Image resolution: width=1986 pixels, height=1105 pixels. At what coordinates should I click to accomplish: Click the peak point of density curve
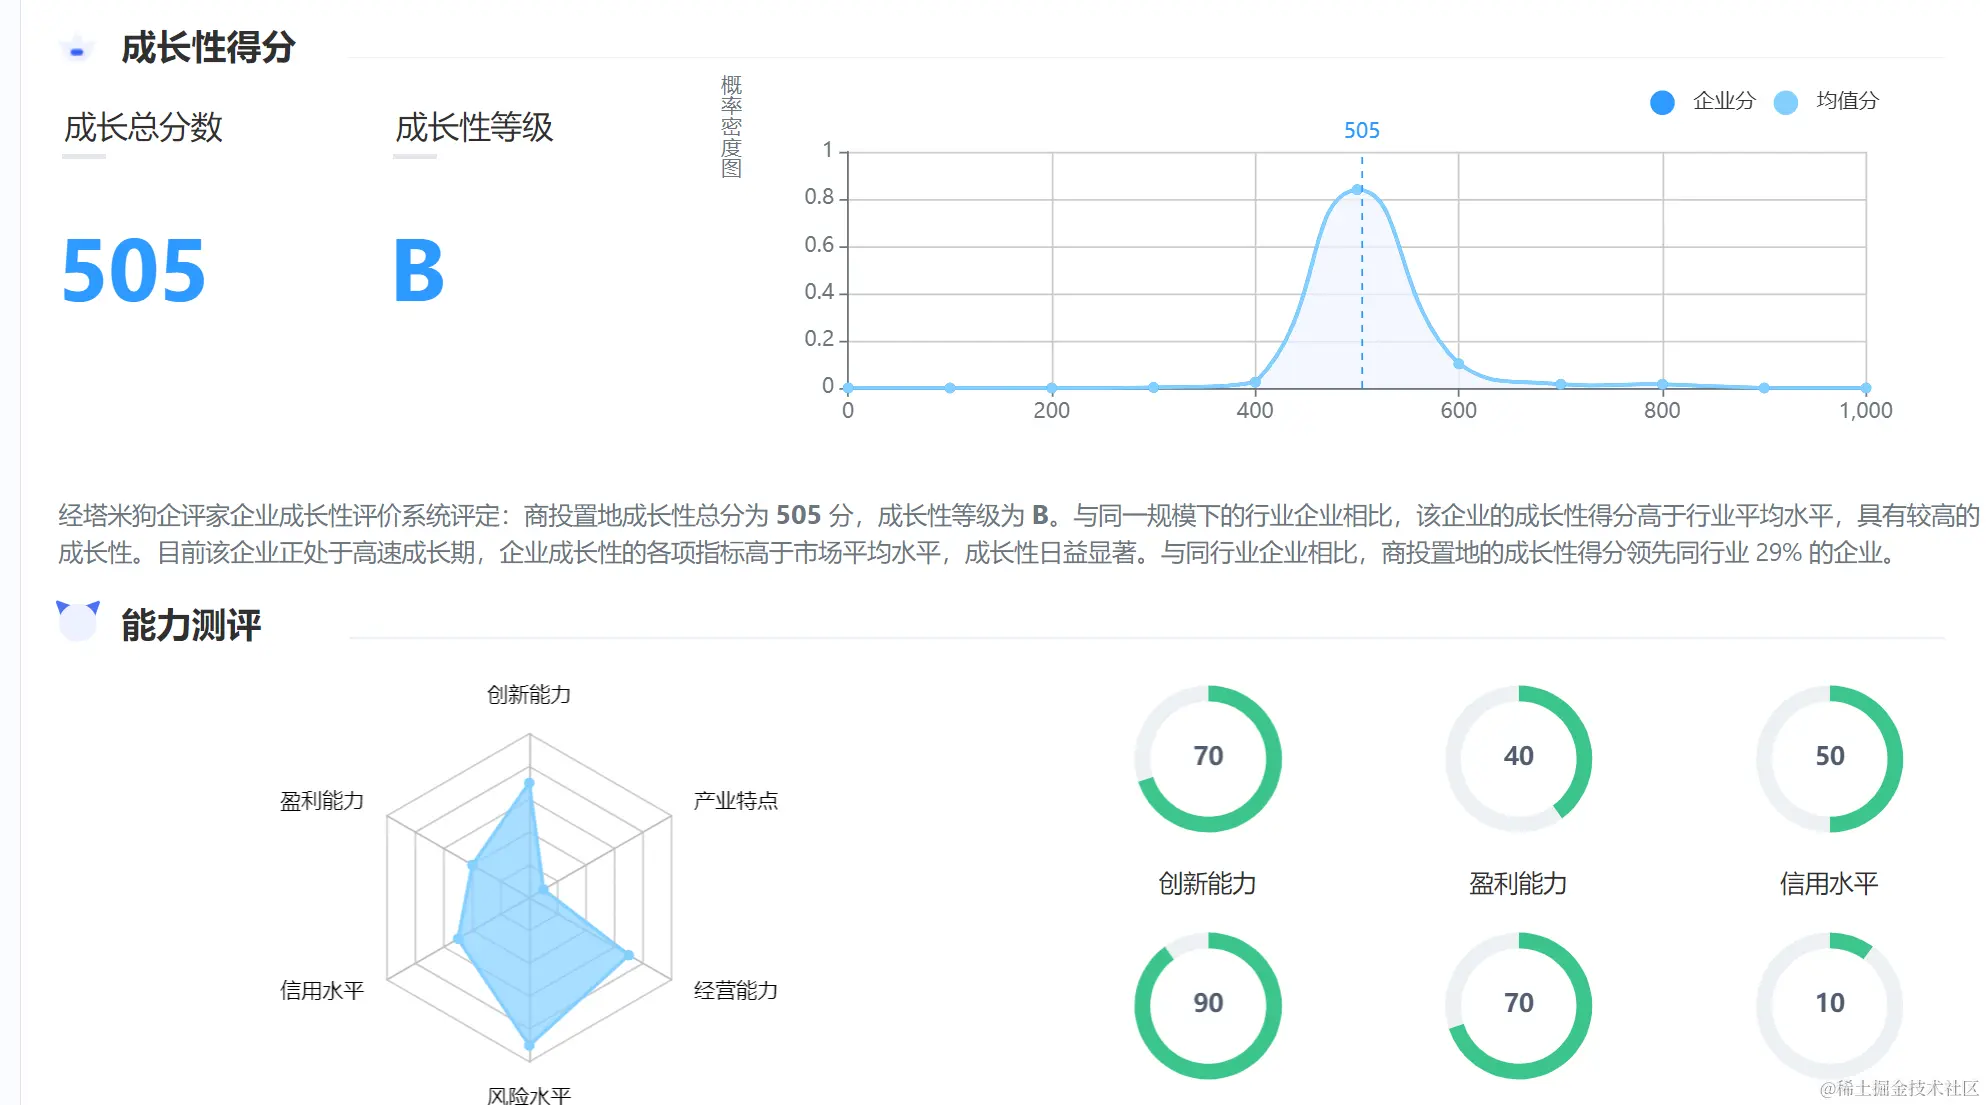pos(1357,189)
